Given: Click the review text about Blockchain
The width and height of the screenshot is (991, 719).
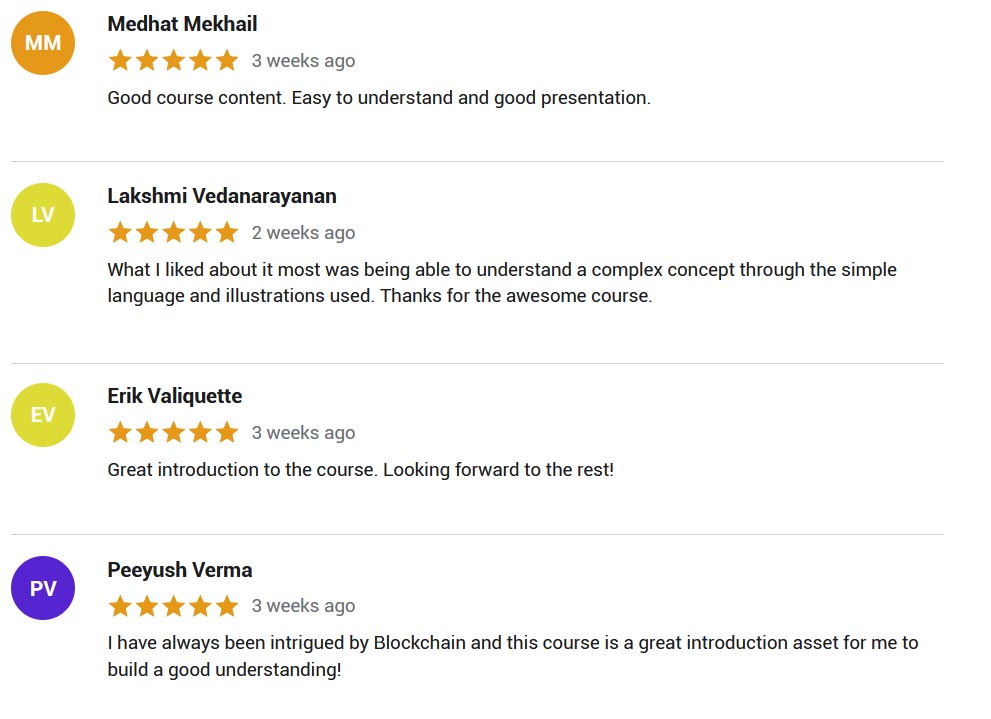Looking at the screenshot, I should (x=512, y=656).
